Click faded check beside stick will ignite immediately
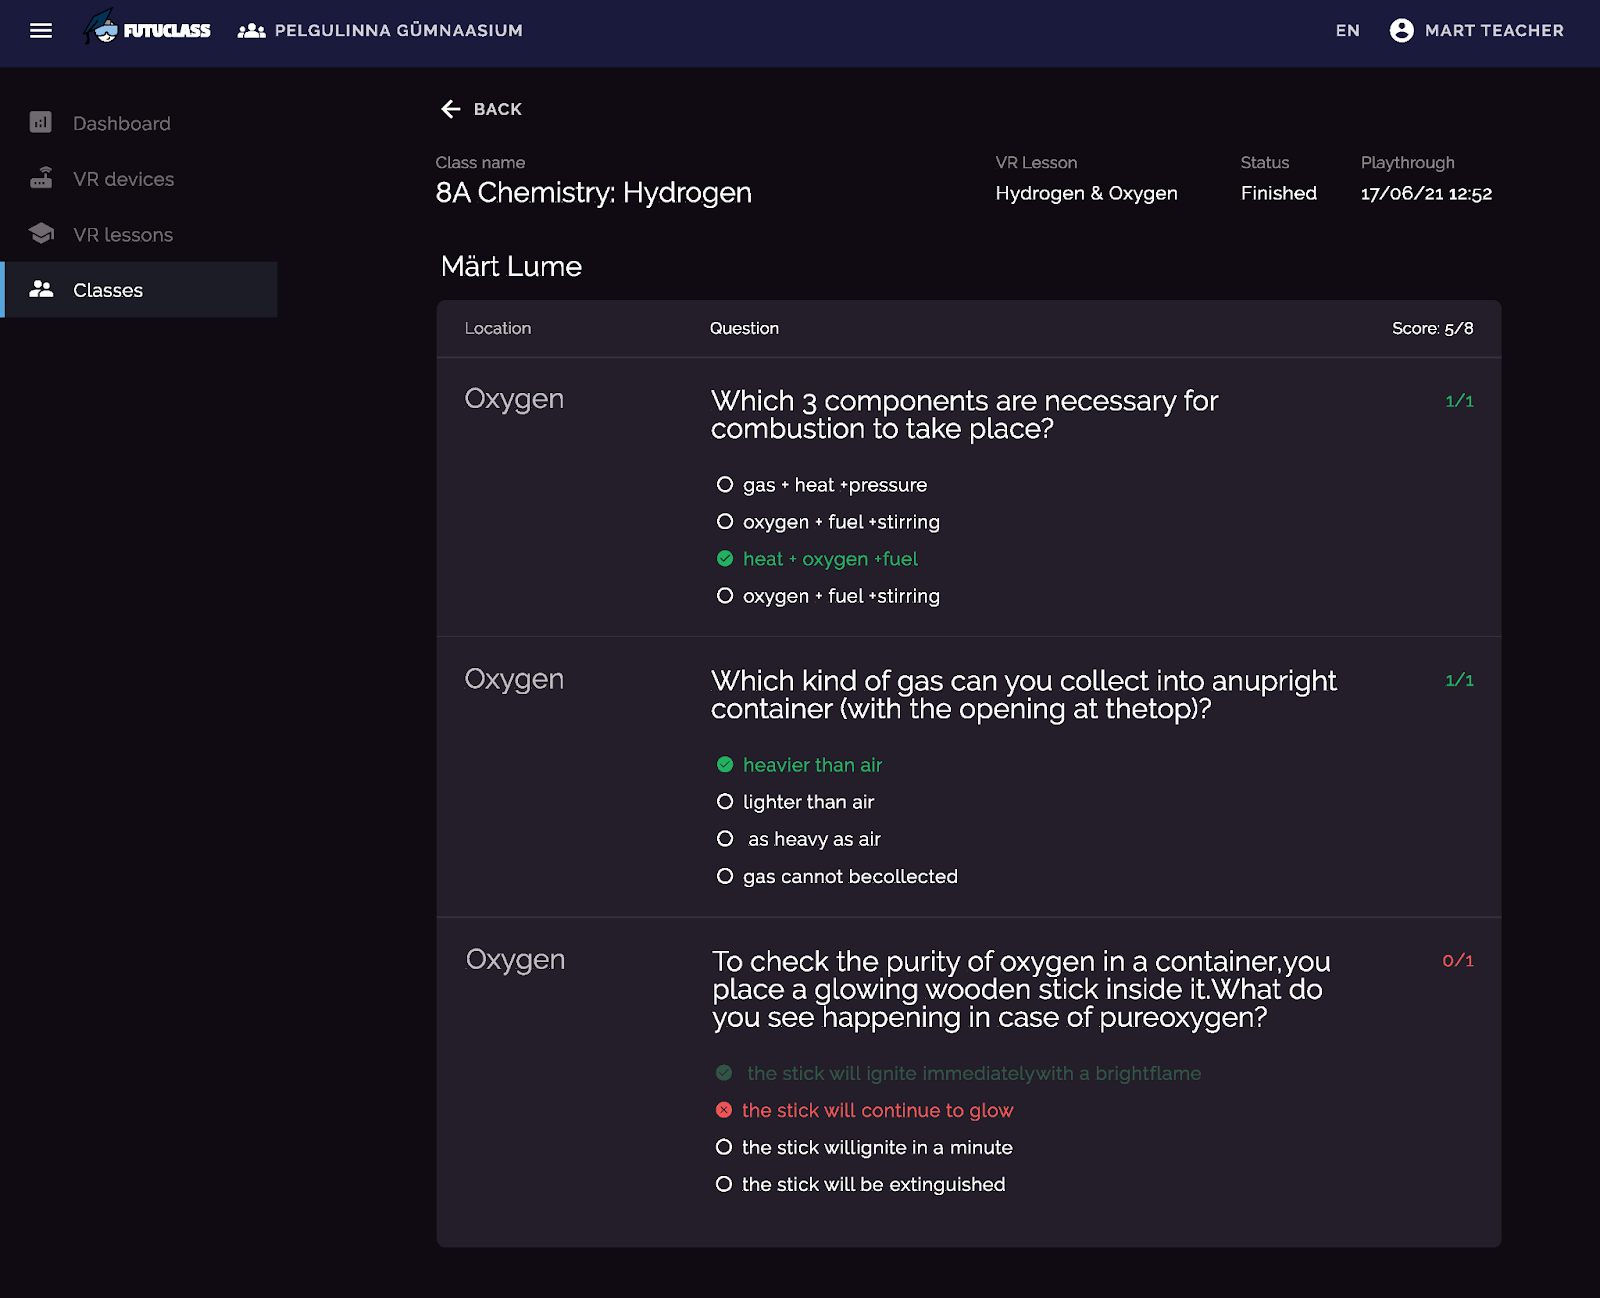This screenshot has height=1298, width=1600. pyautogui.click(x=724, y=1073)
